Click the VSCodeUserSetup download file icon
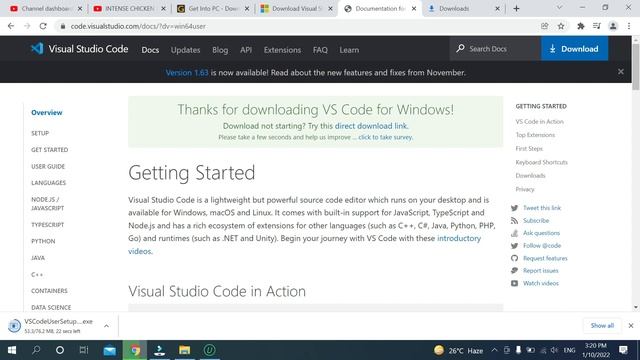This screenshot has width=640, height=360. coord(14,326)
